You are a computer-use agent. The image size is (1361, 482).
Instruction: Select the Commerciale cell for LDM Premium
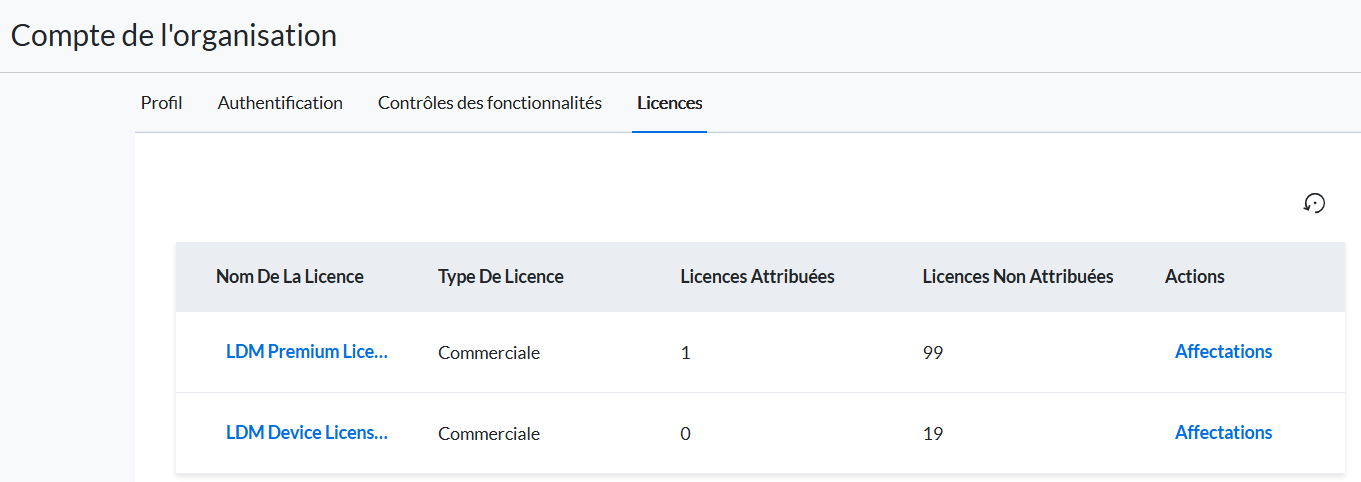(x=489, y=353)
